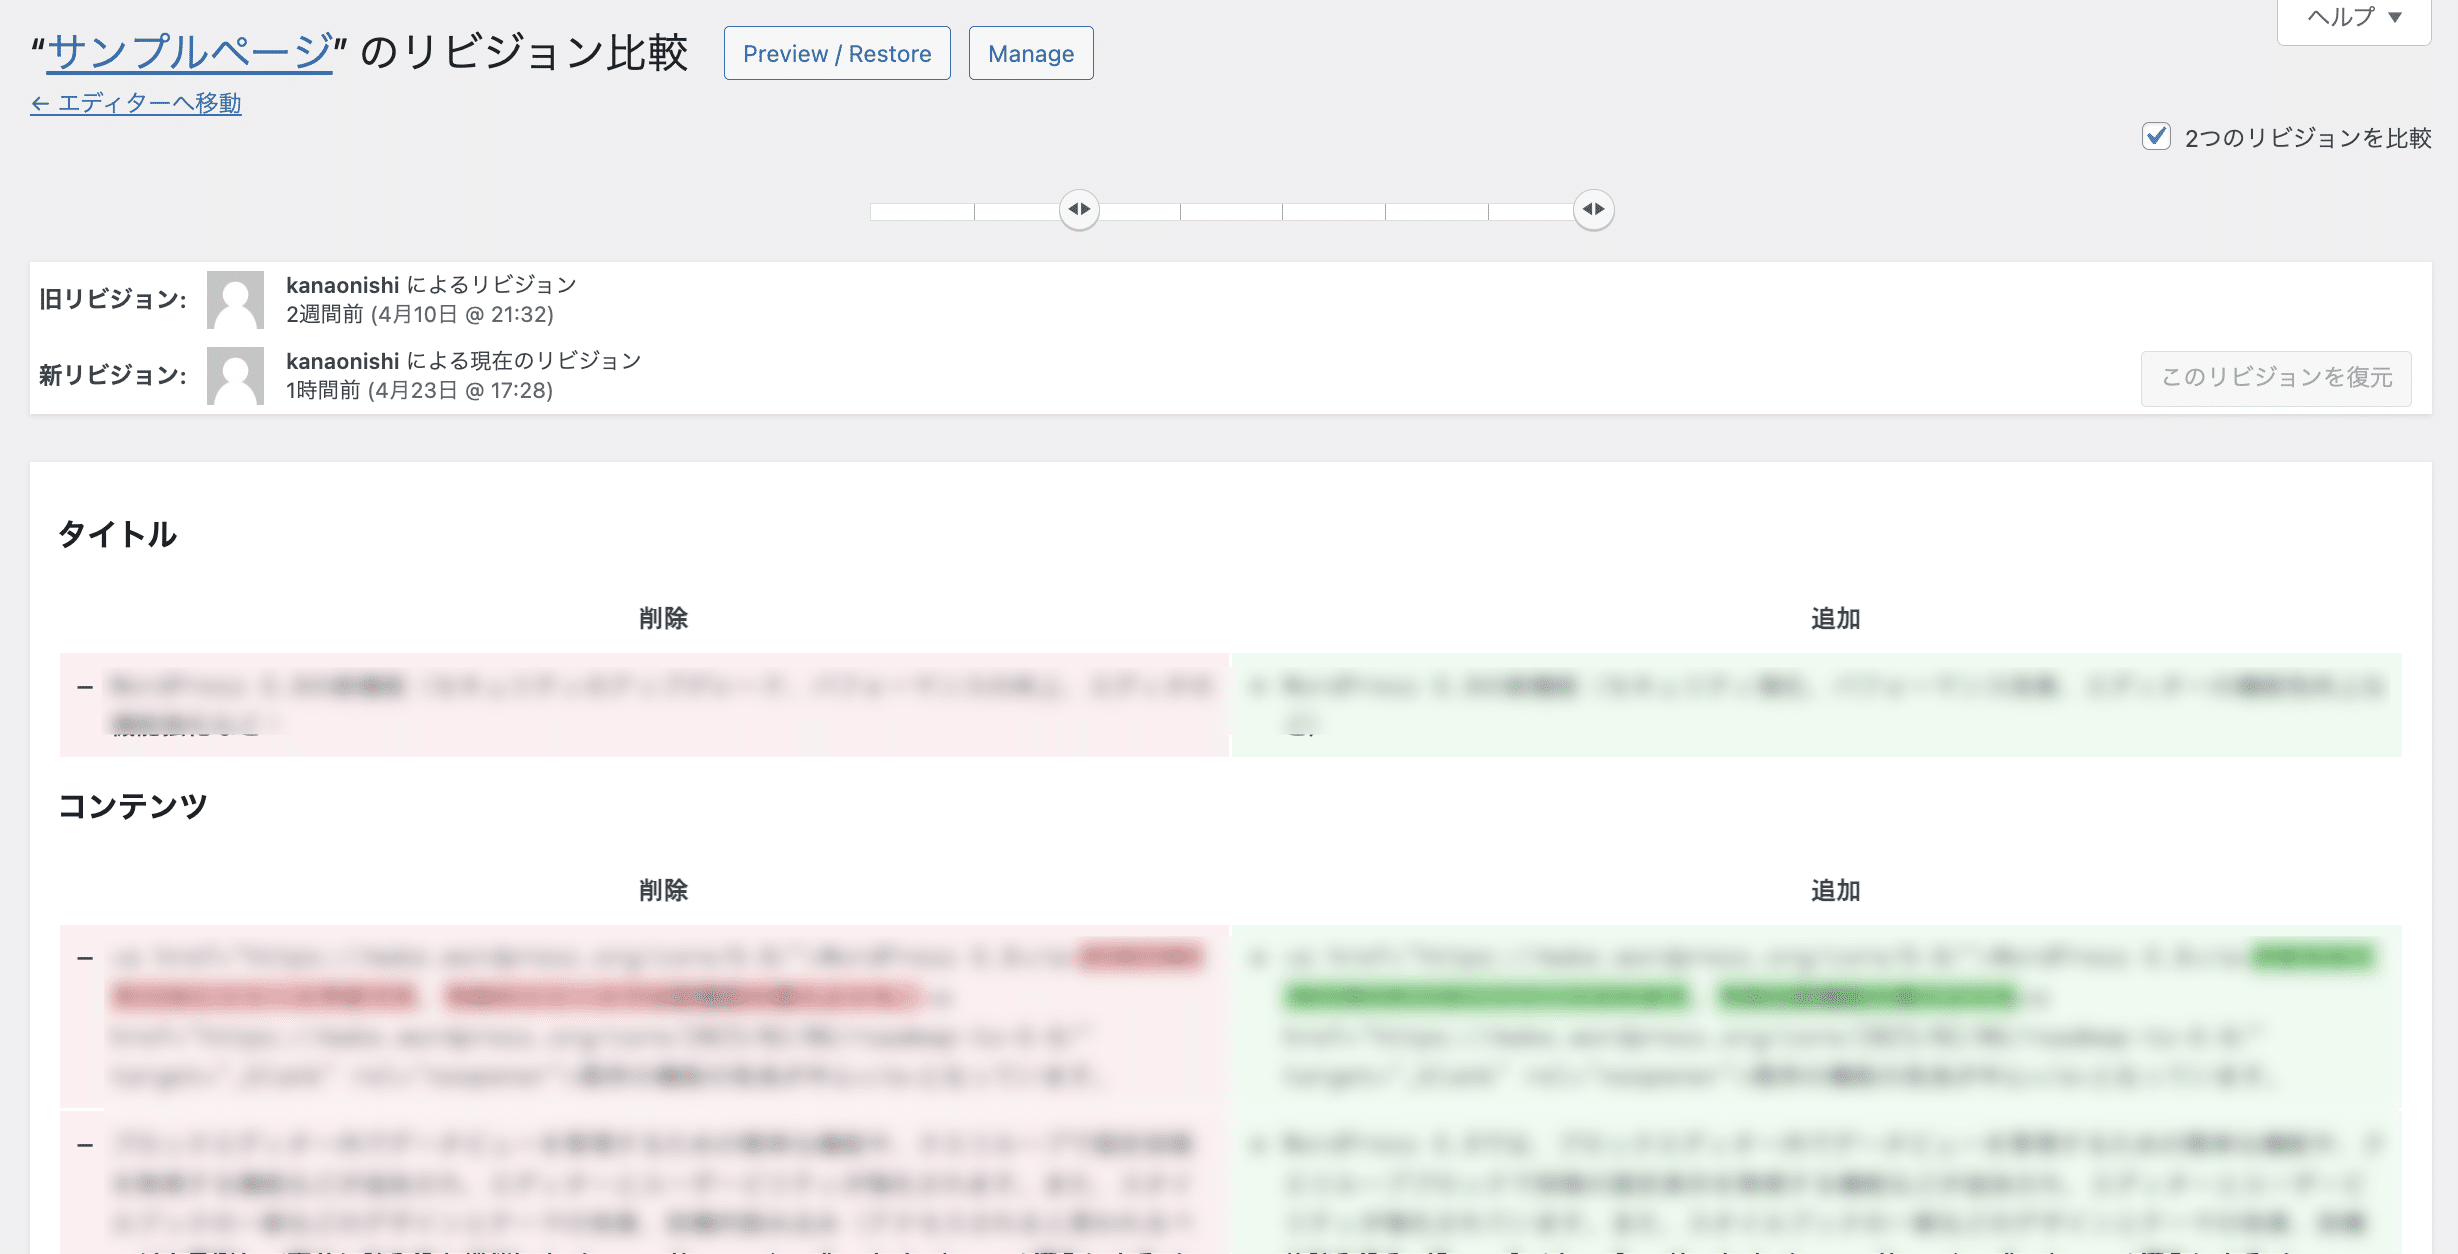
Task: Click plus icon in title added row
Action: (1258, 687)
